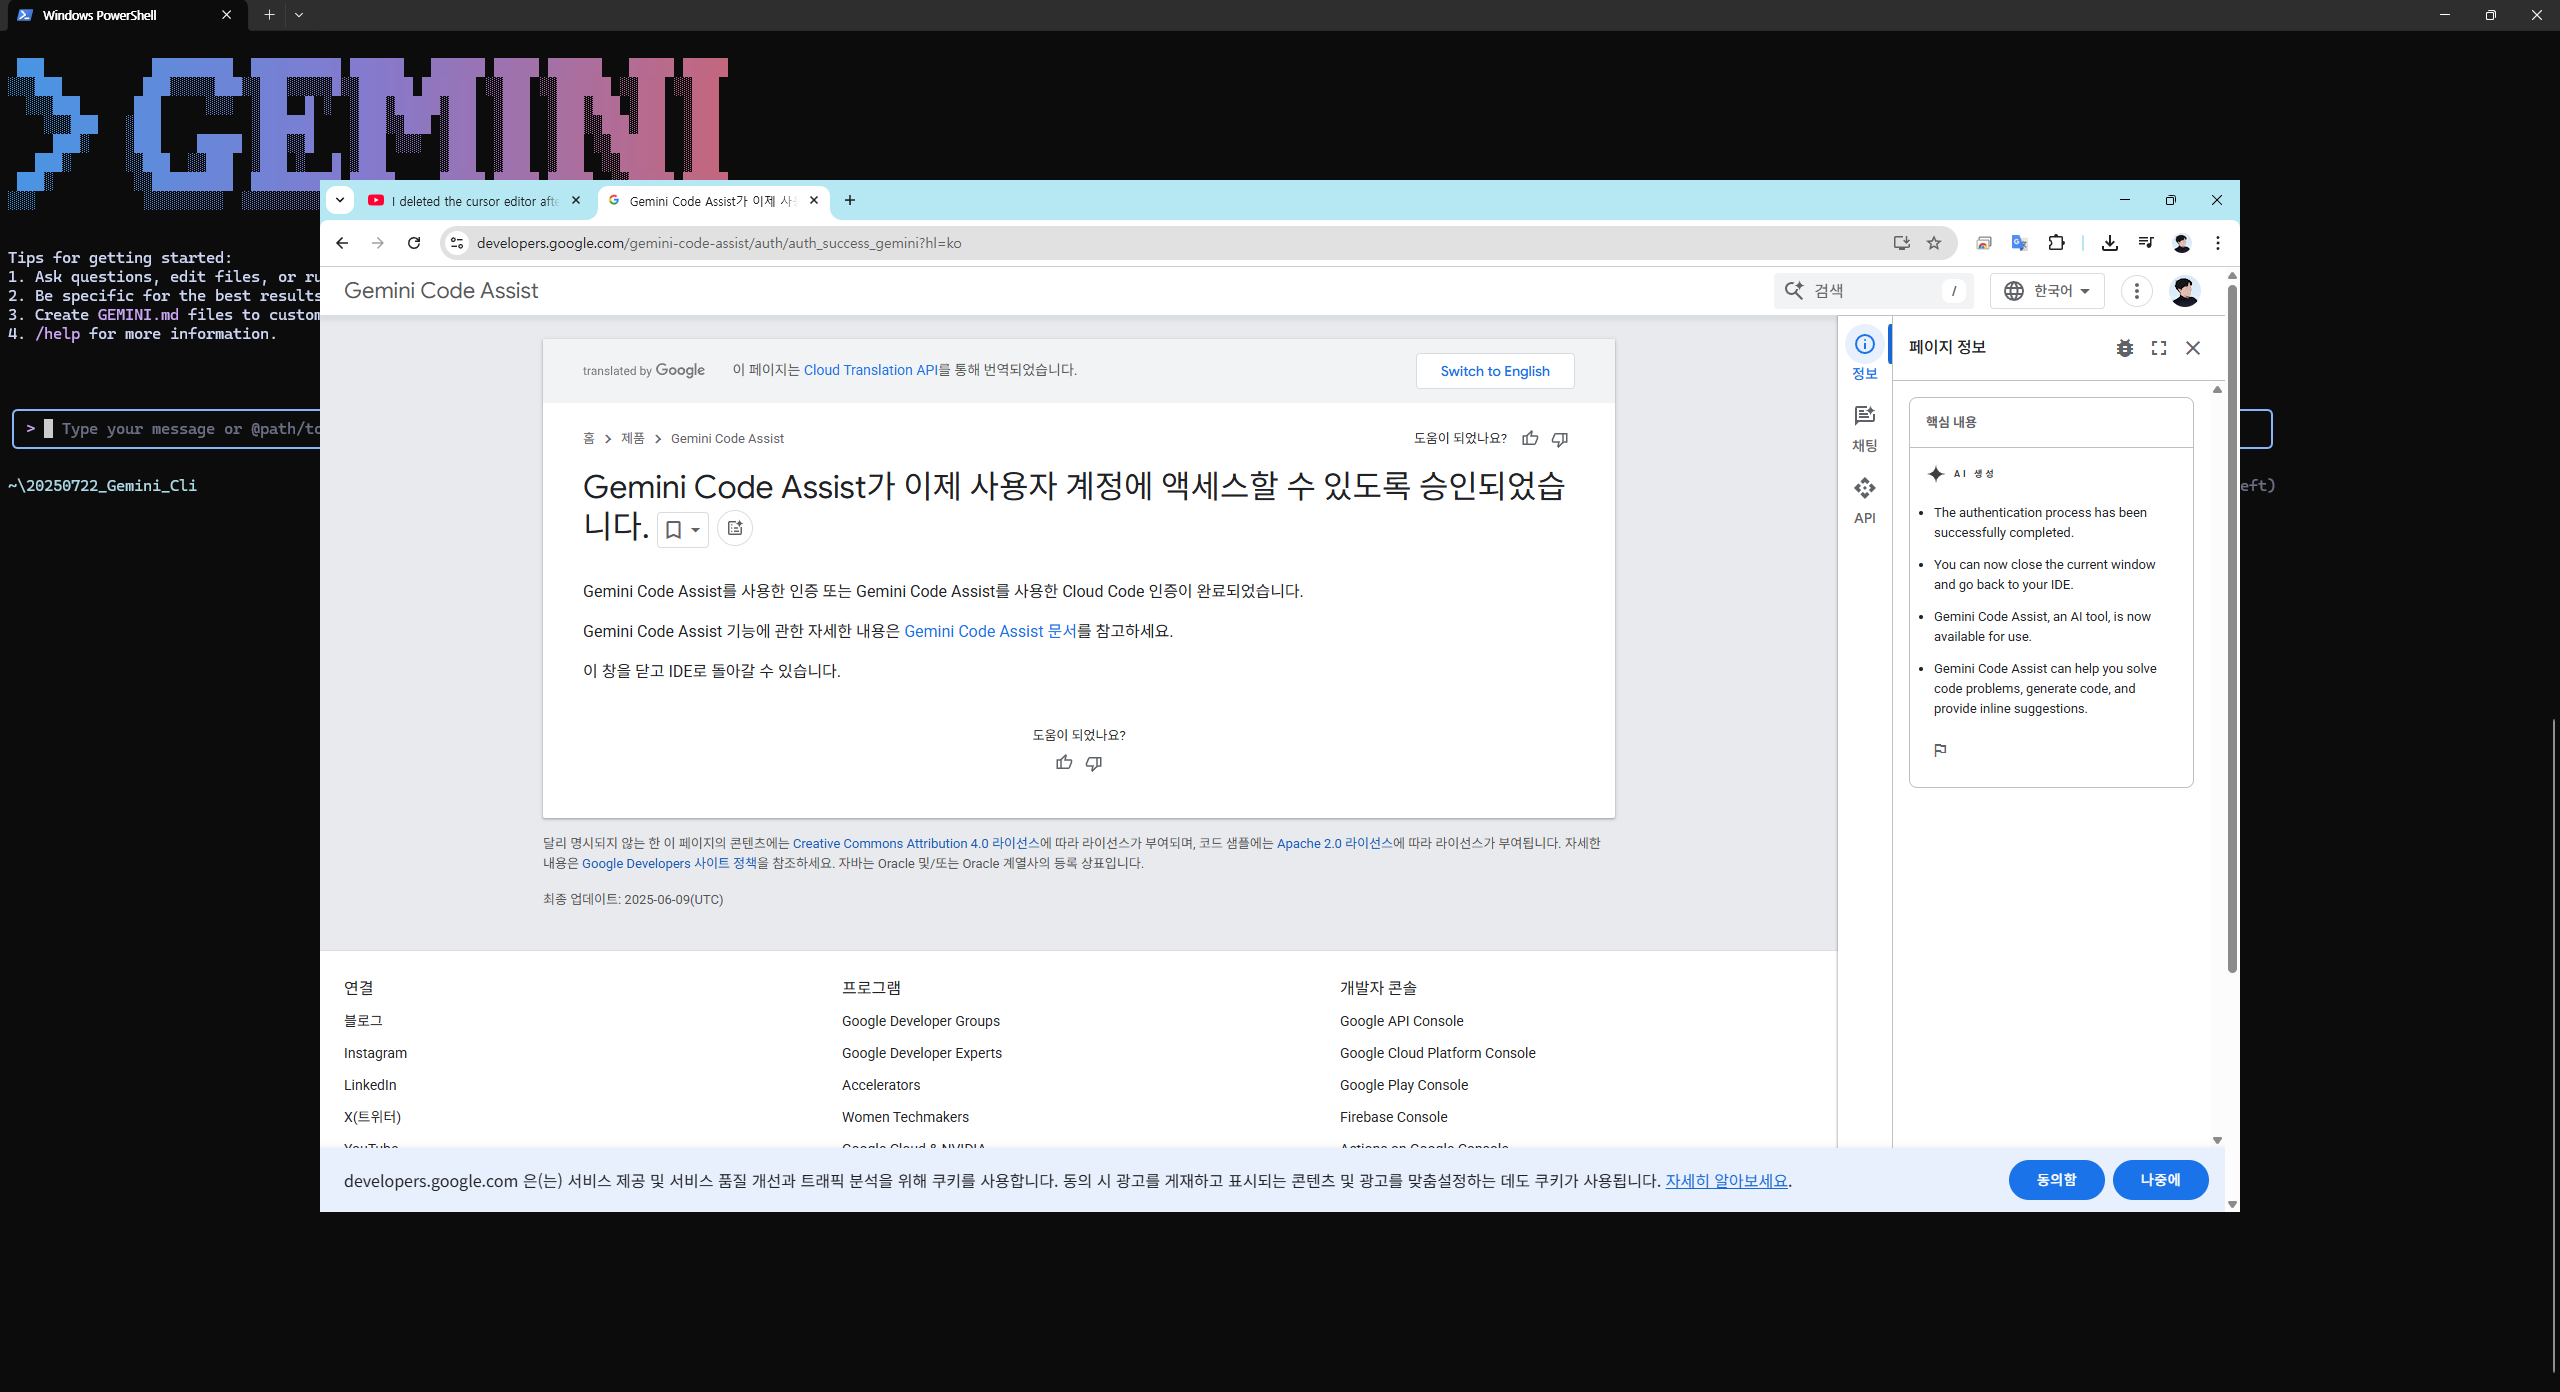
Task: Open the 채팅 chat panel icon
Action: [1864, 417]
